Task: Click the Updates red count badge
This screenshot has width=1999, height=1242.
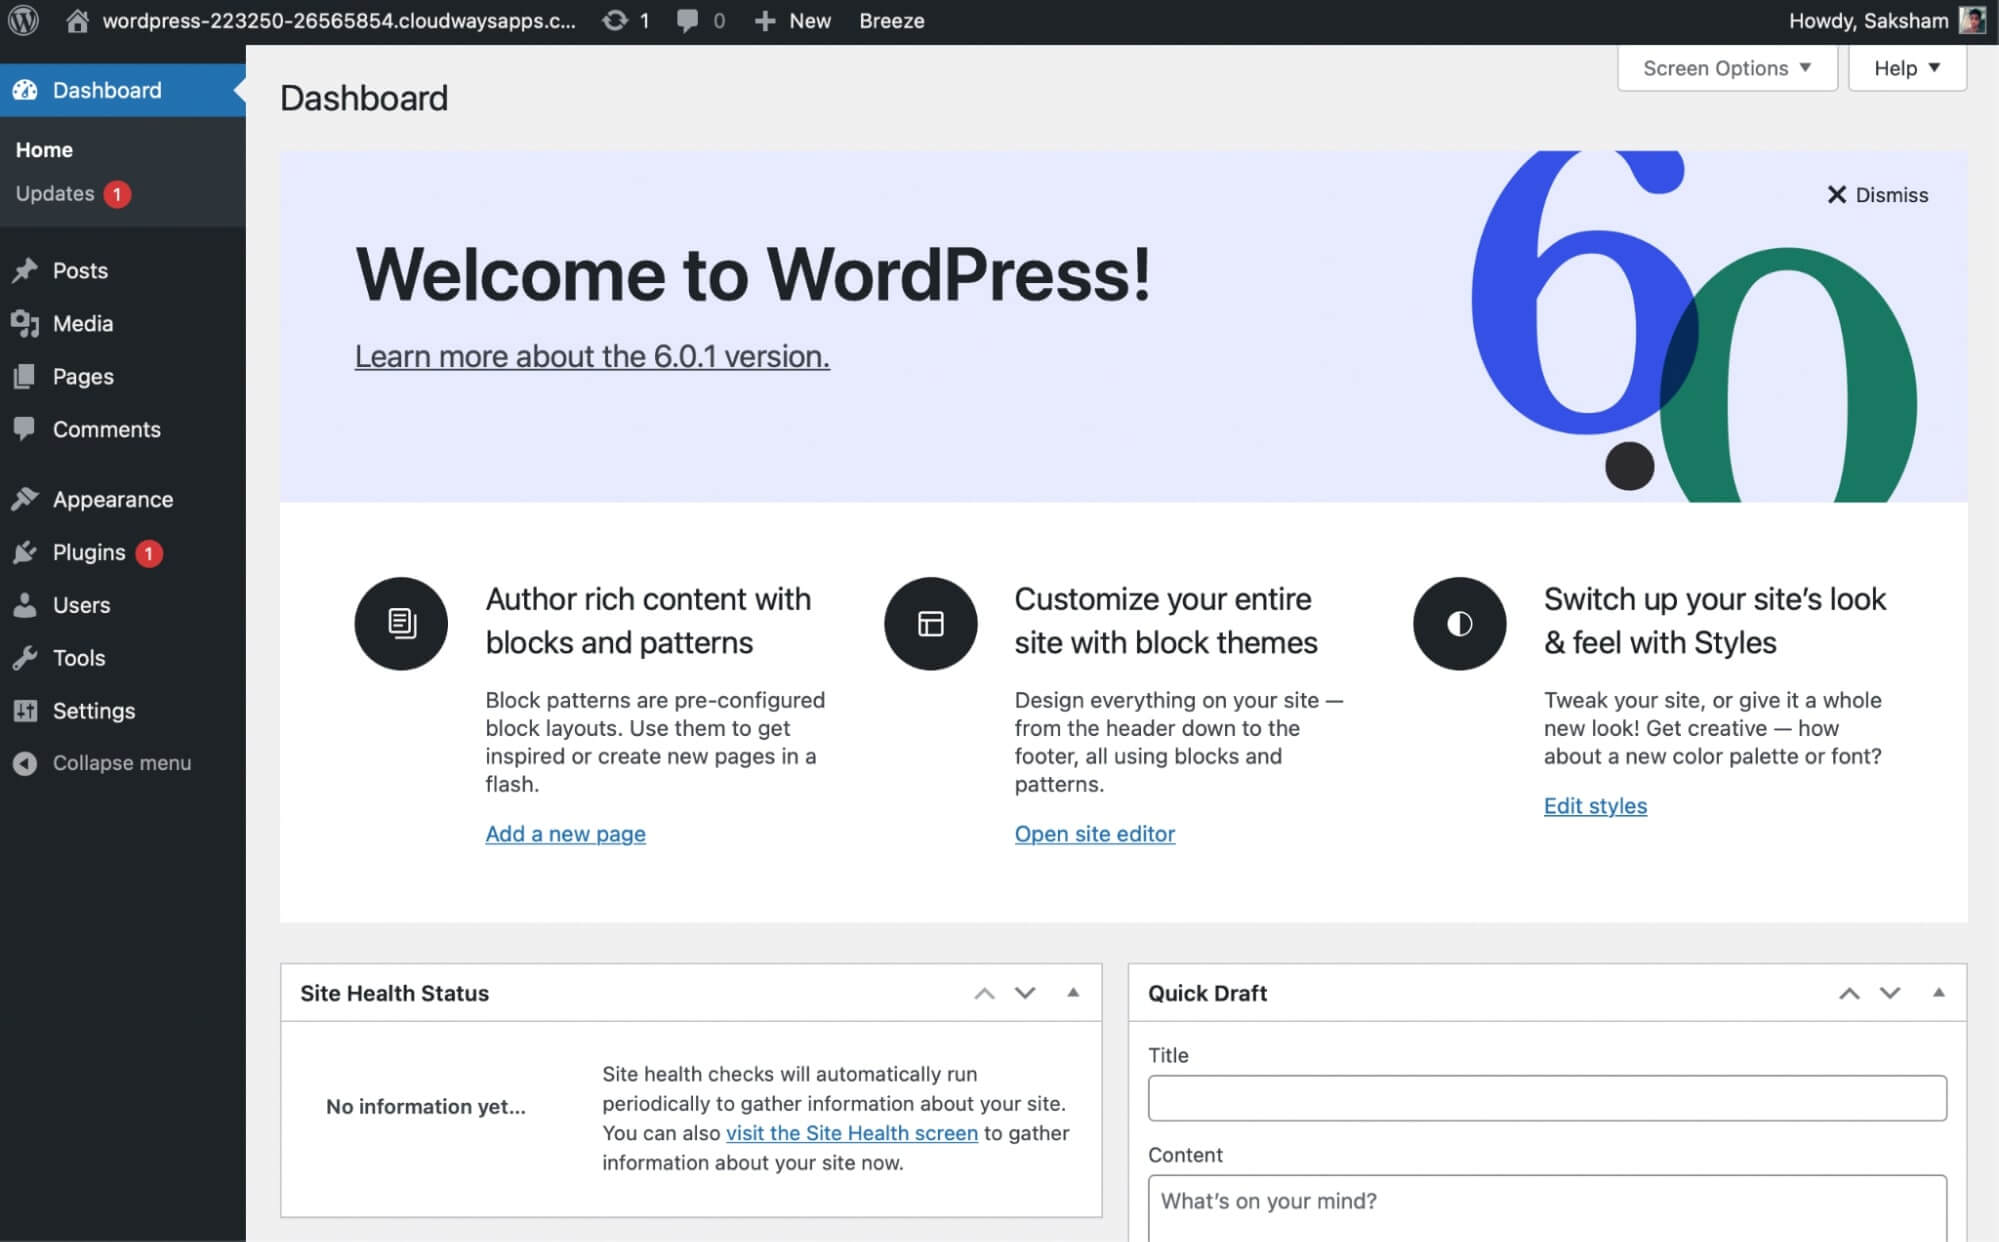Action: pos(117,194)
